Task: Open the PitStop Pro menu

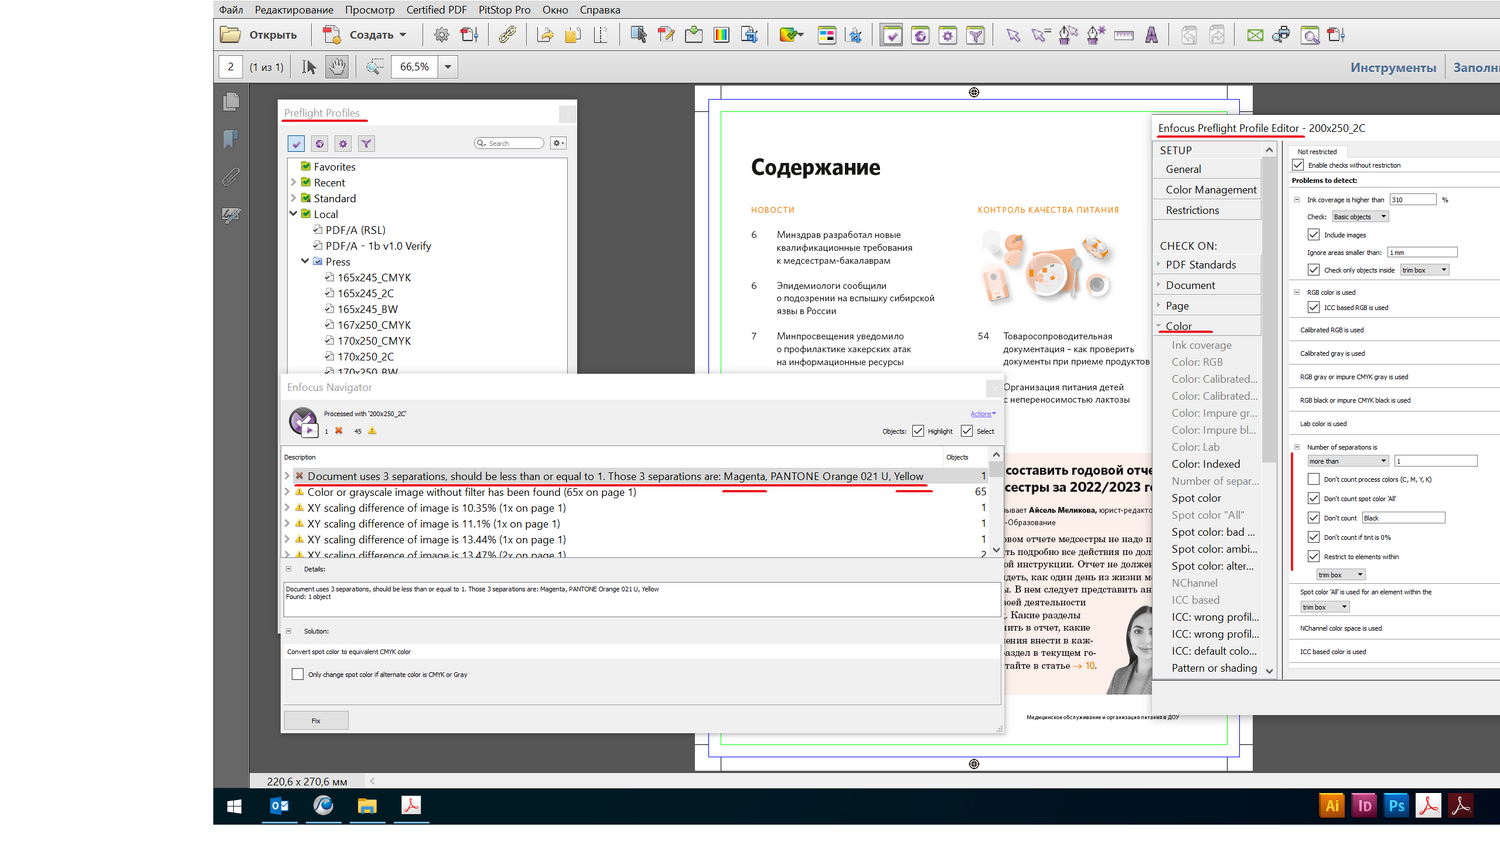Action: tap(504, 10)
